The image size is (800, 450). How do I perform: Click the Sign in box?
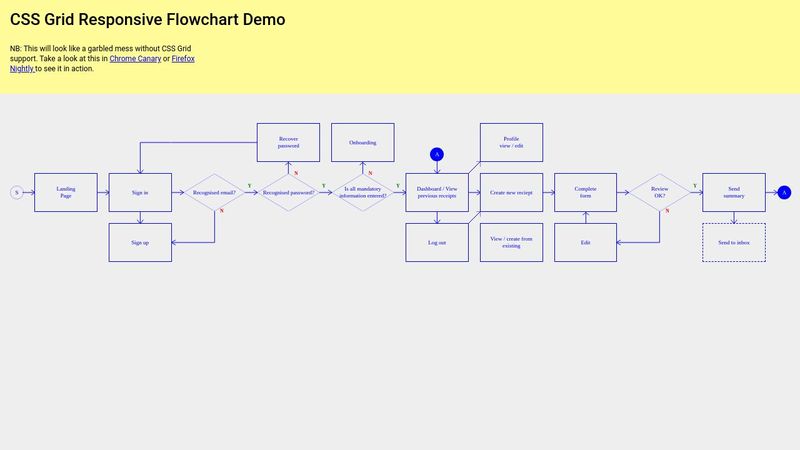coord(140,192)
